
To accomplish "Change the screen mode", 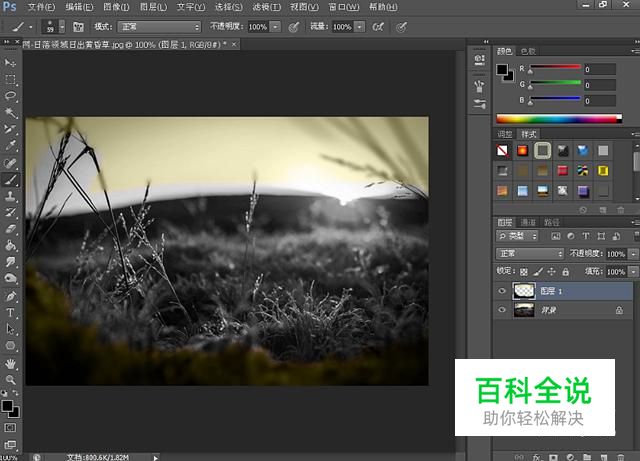I will click(x=10, y=444).
